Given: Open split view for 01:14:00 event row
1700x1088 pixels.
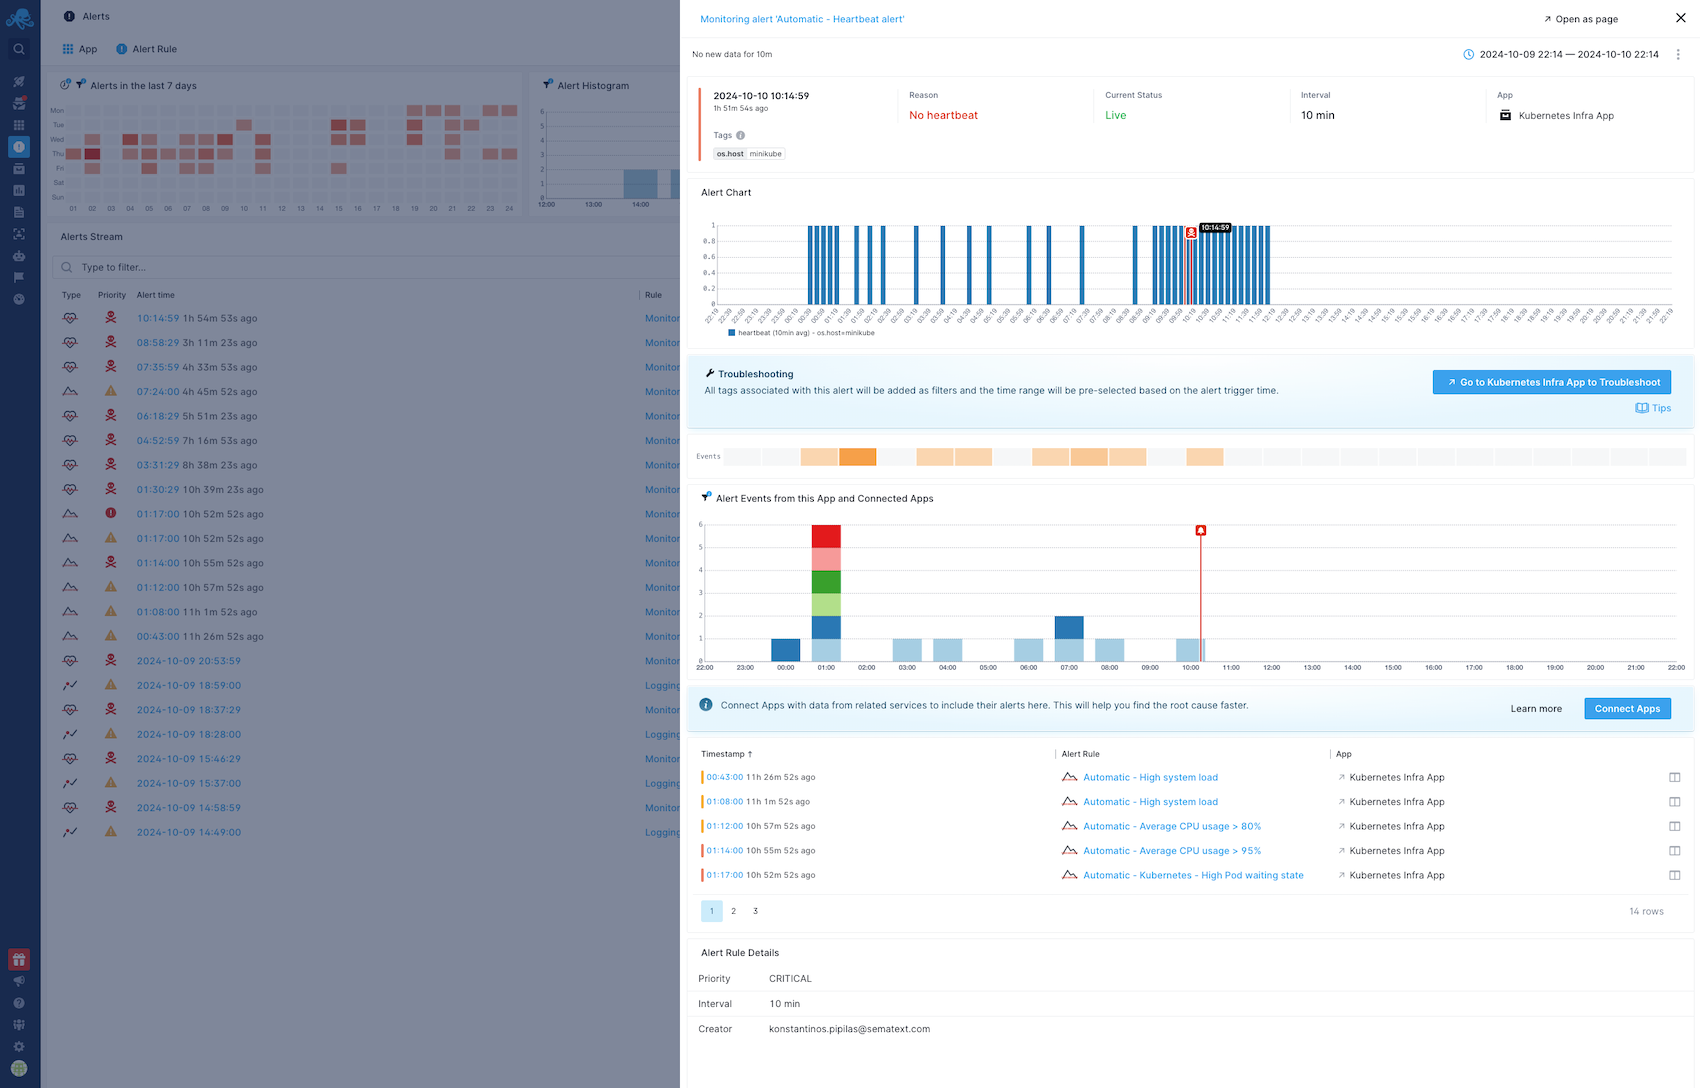Looking at the screenshot, I should (x=1675, y=851).
